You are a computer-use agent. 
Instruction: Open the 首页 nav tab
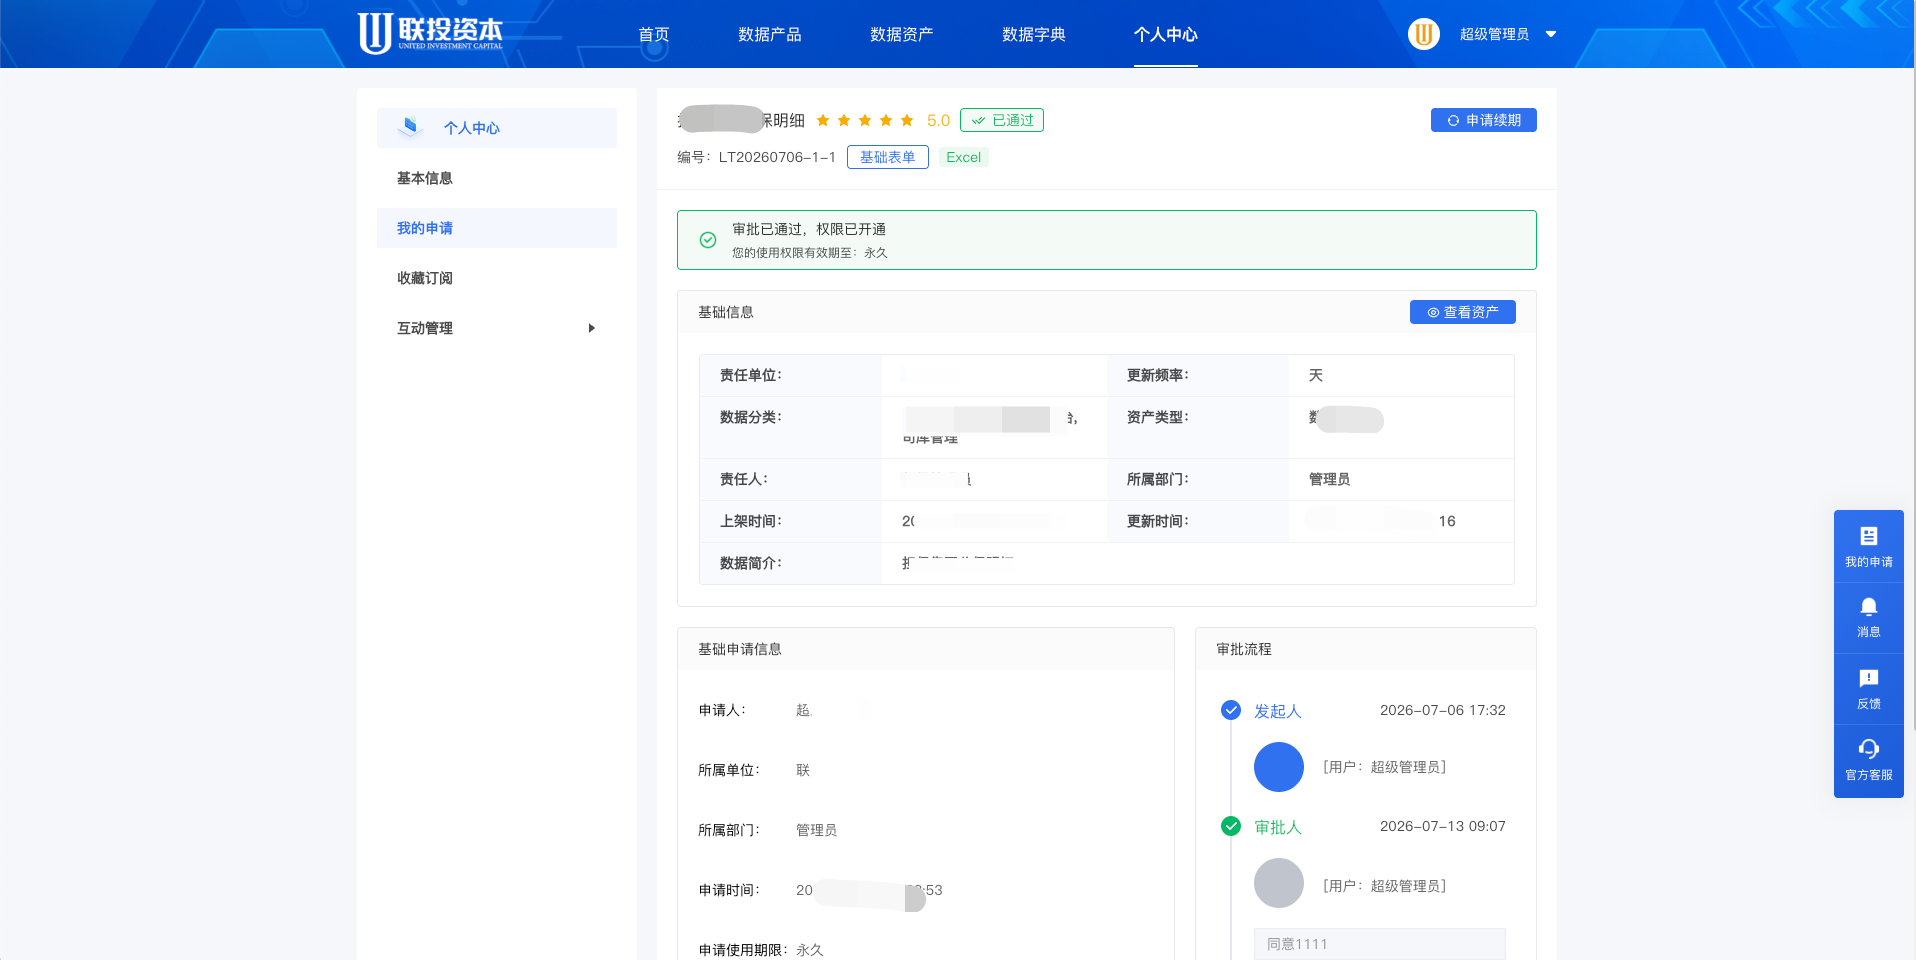tap(654, 34)
